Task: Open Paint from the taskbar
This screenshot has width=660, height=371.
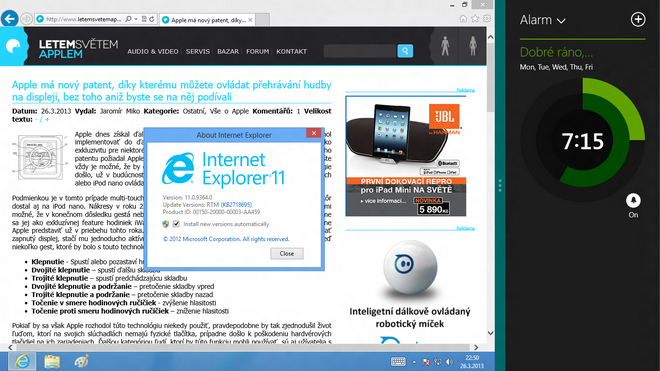Action: point(81,362)
